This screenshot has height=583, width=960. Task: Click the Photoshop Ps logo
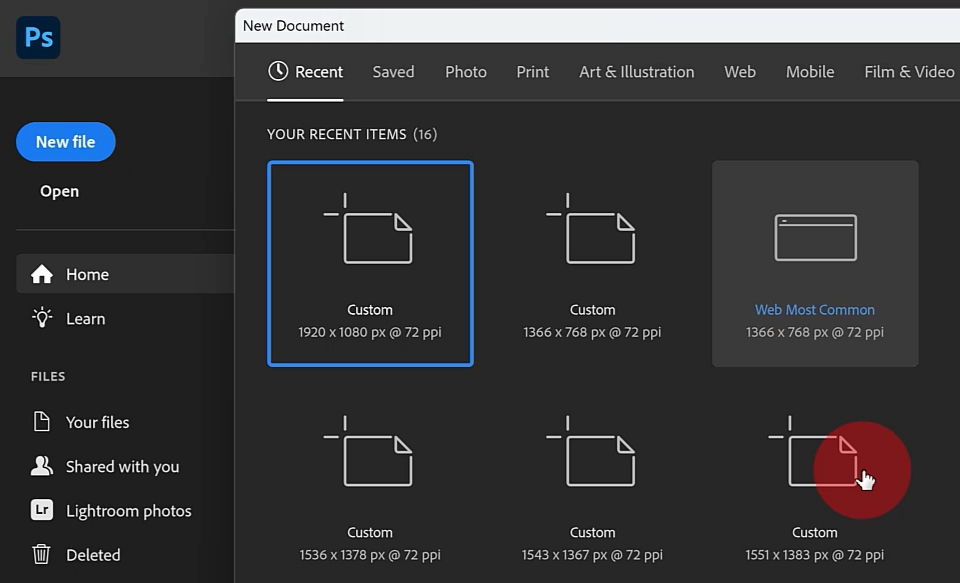point(38,37)
